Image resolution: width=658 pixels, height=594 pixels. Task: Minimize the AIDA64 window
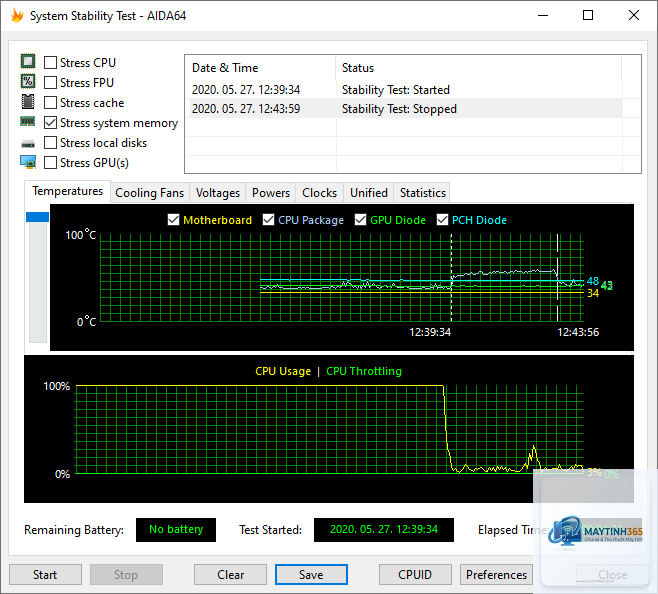pos(543,16)
